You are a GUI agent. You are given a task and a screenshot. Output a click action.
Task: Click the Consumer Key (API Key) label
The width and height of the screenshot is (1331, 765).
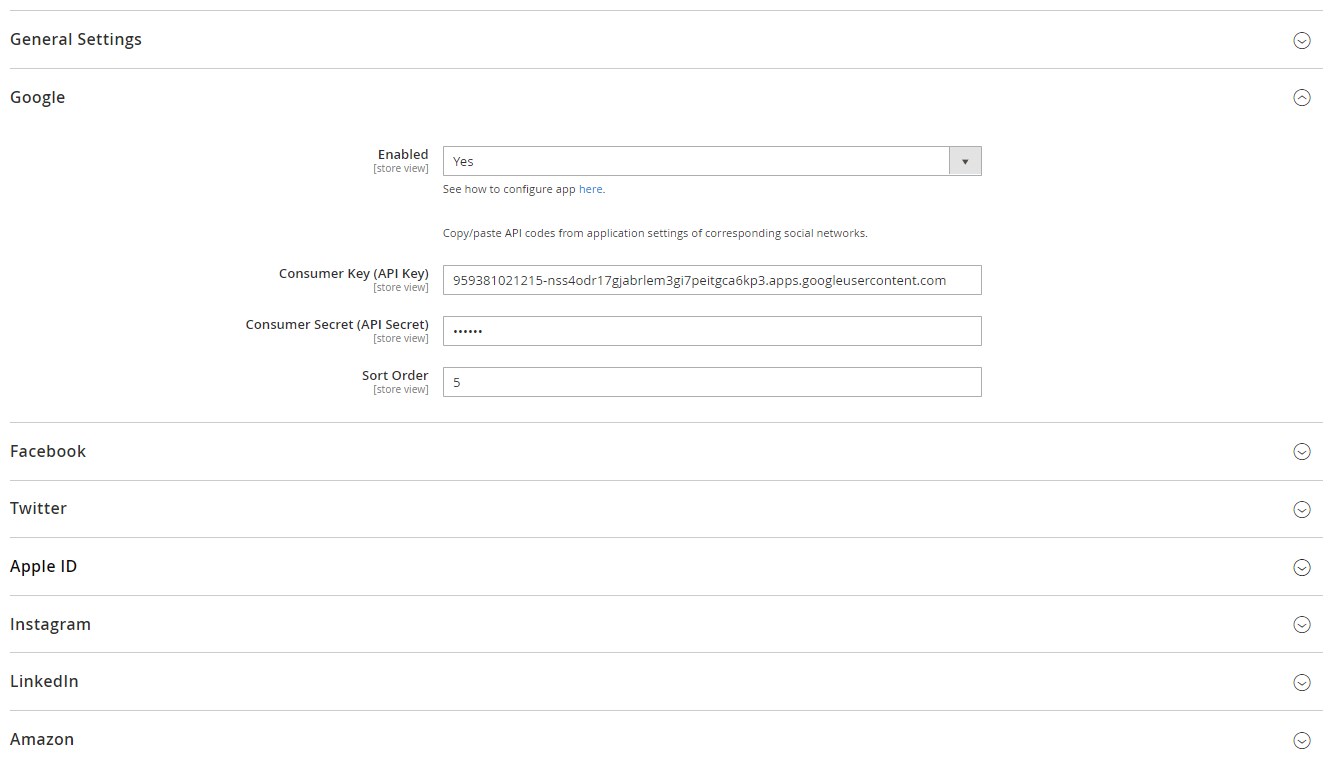pyautogui.click(x=354, y=273)
